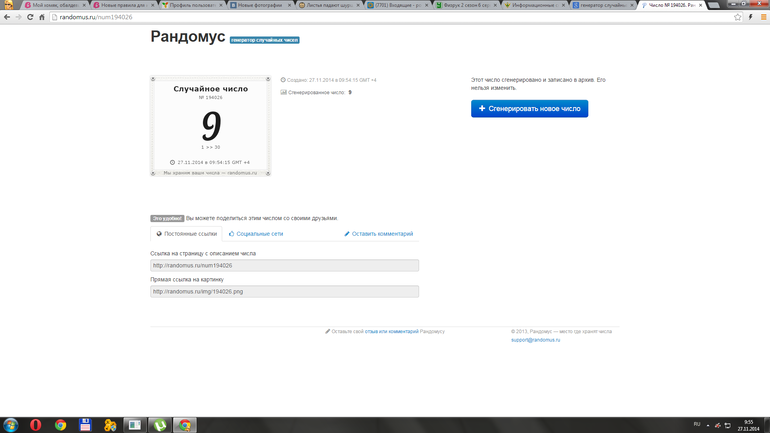Viewport: 770px width, 433px height.
Task: Launch uTorrent from the taskbar
Action: [158, 425]
